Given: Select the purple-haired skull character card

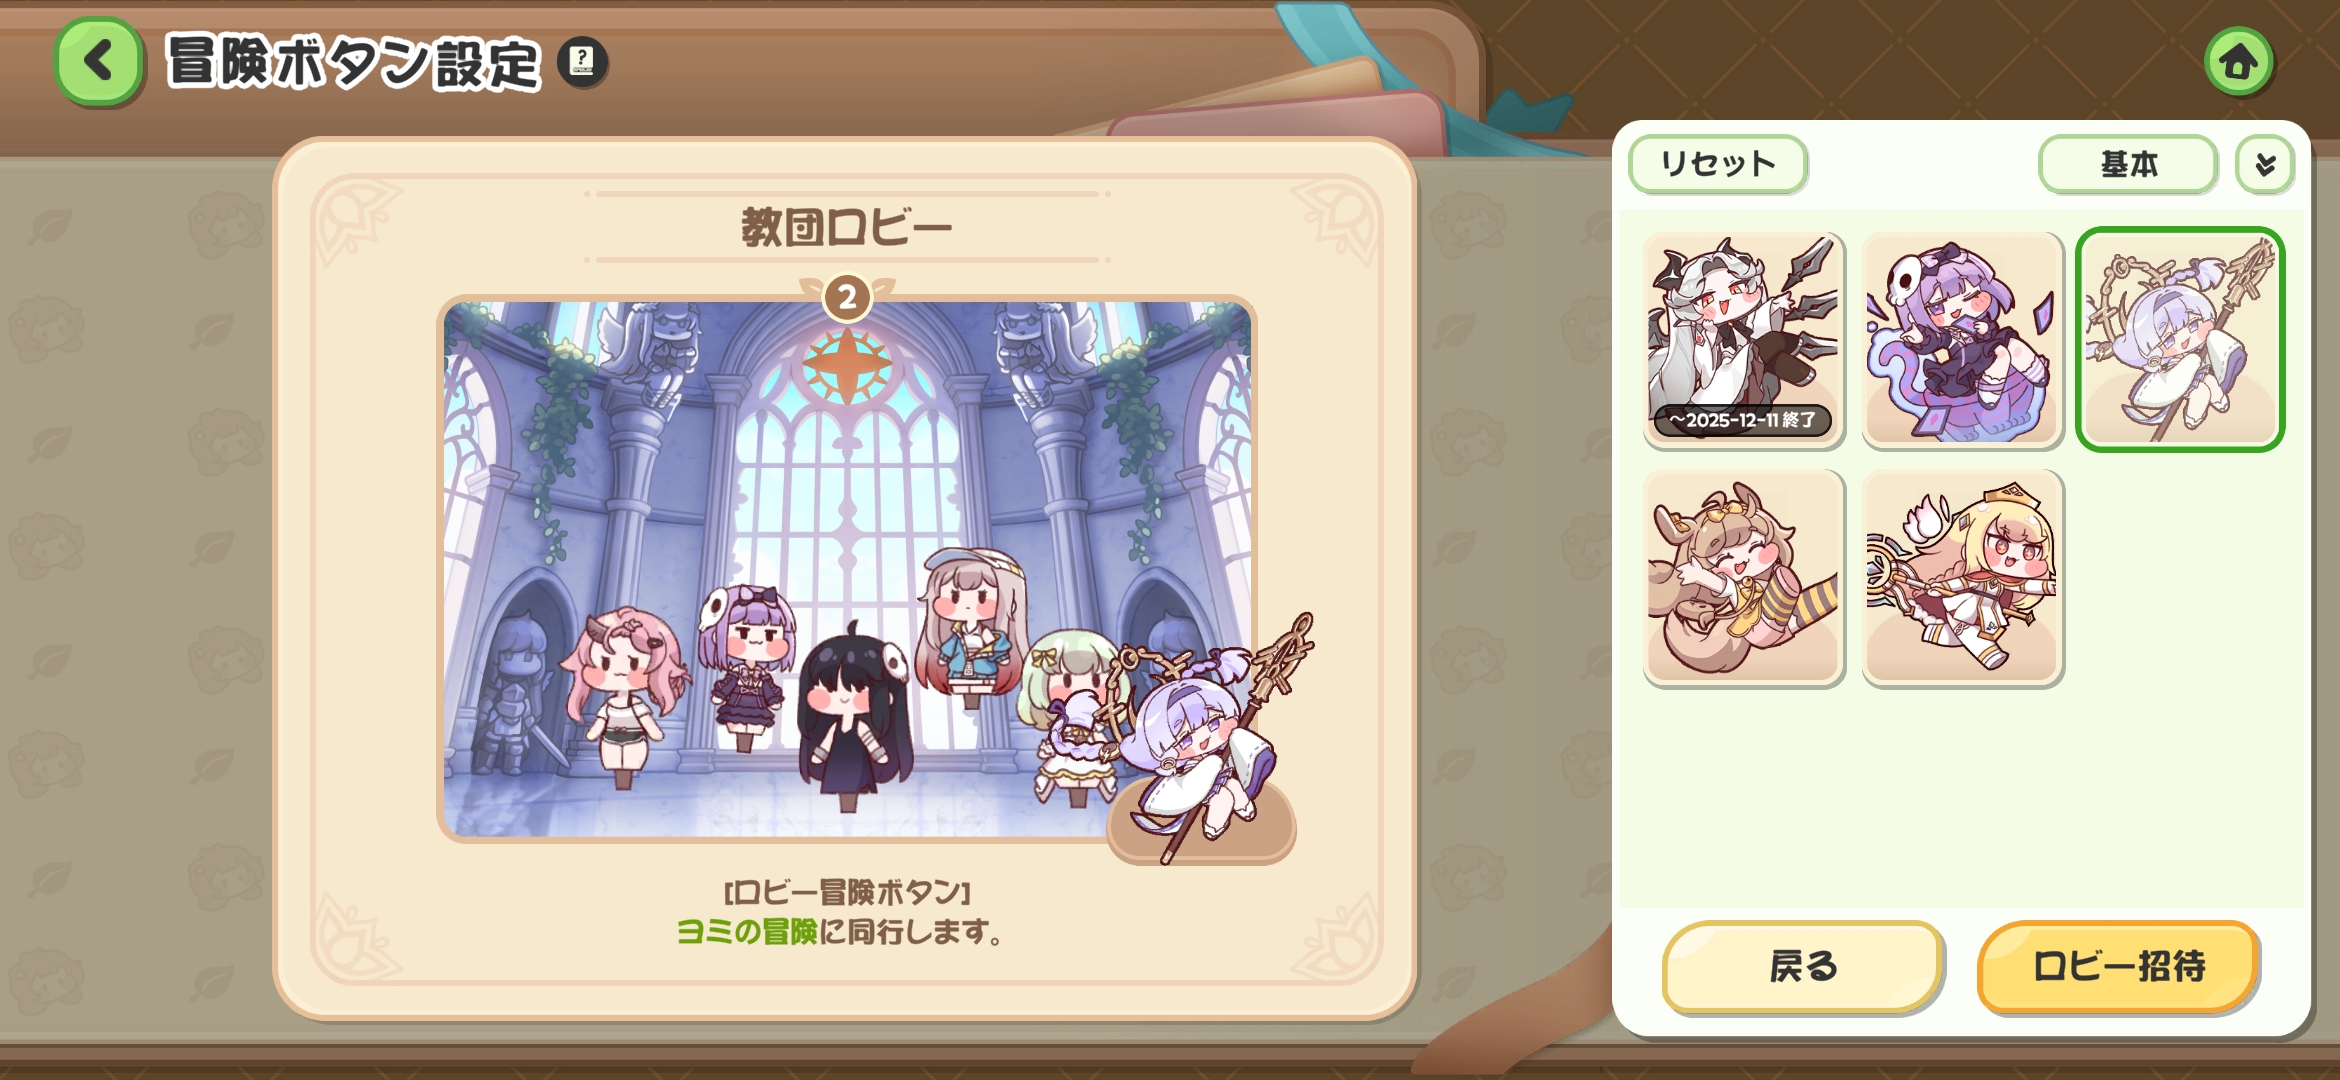Looking at the screenshot, I should pyautogui.click(x=1963, y=340).
